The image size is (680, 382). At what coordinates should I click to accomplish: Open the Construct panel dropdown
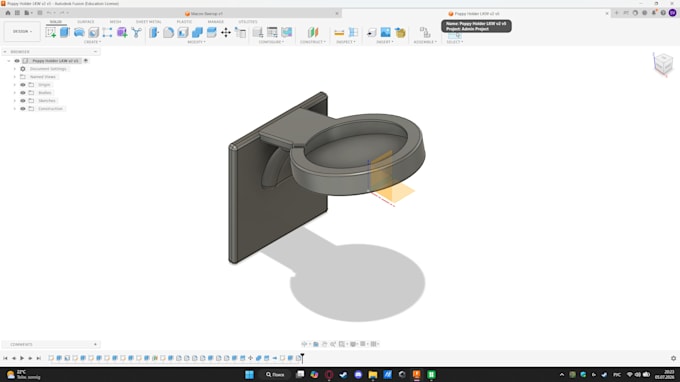point(313,42)
